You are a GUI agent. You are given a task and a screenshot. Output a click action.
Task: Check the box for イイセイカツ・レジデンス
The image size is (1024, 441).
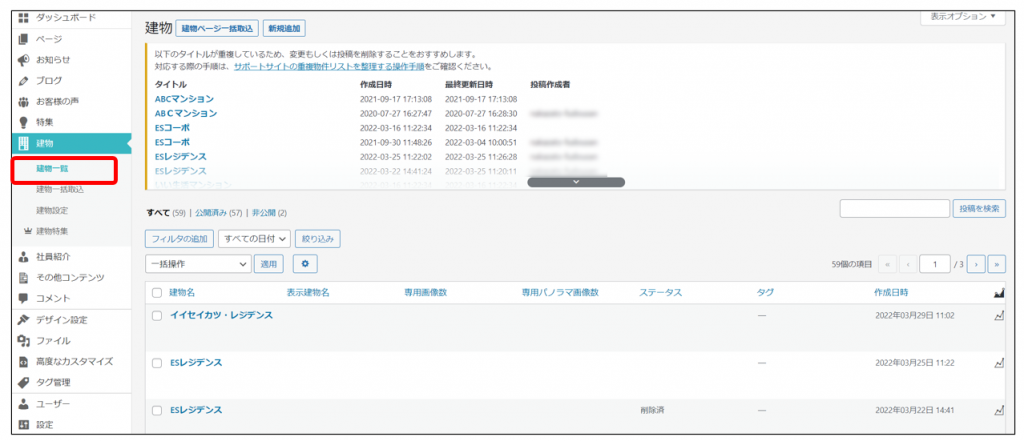(156, 315)
